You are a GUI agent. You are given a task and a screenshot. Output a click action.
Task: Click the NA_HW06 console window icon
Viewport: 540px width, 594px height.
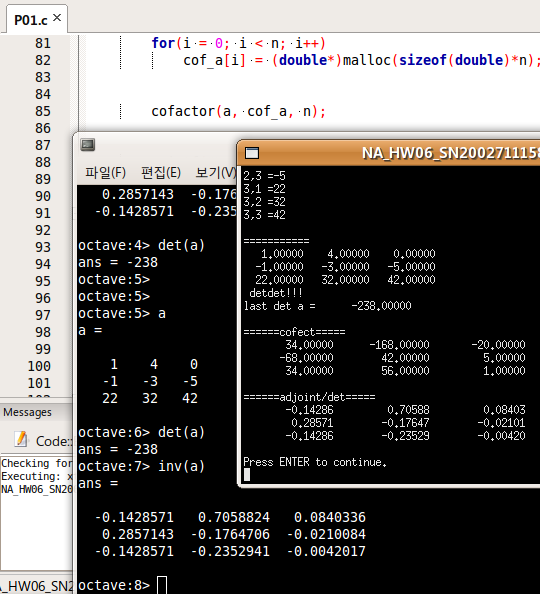tap(252, 153)
